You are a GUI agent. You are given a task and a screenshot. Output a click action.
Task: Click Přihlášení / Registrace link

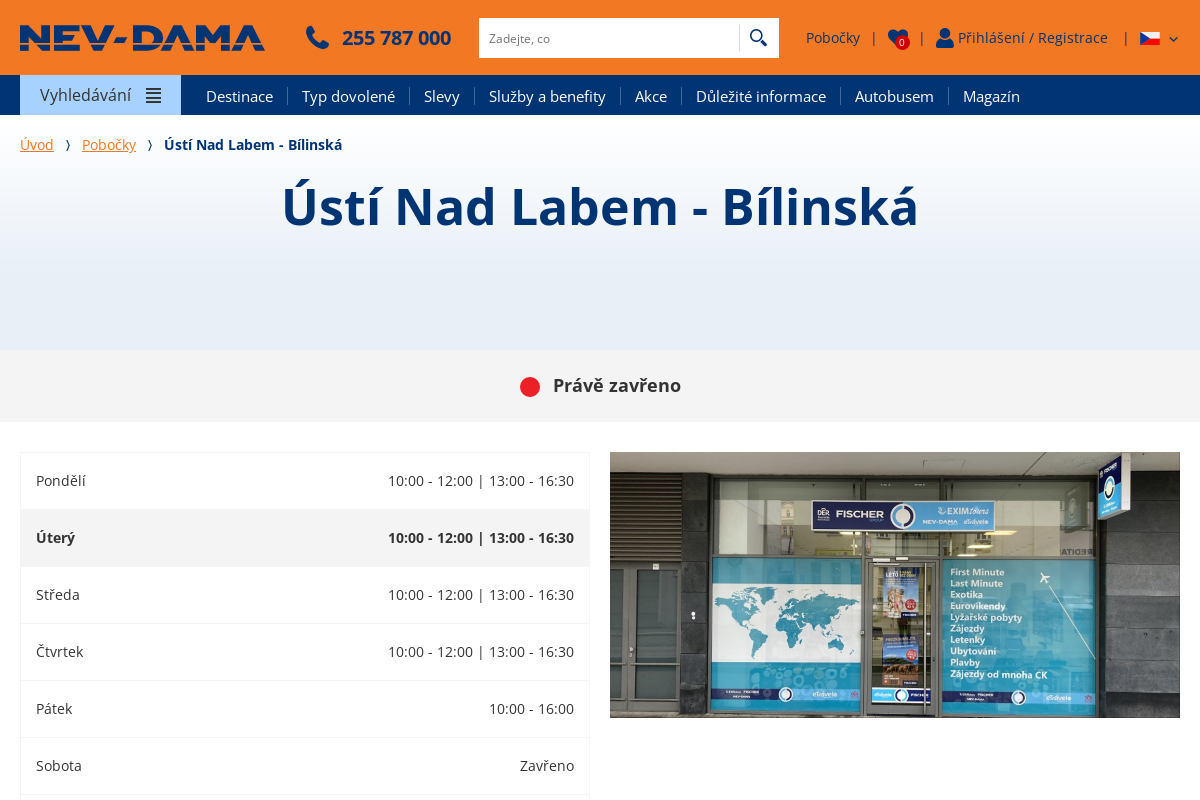coord(1032,38)
